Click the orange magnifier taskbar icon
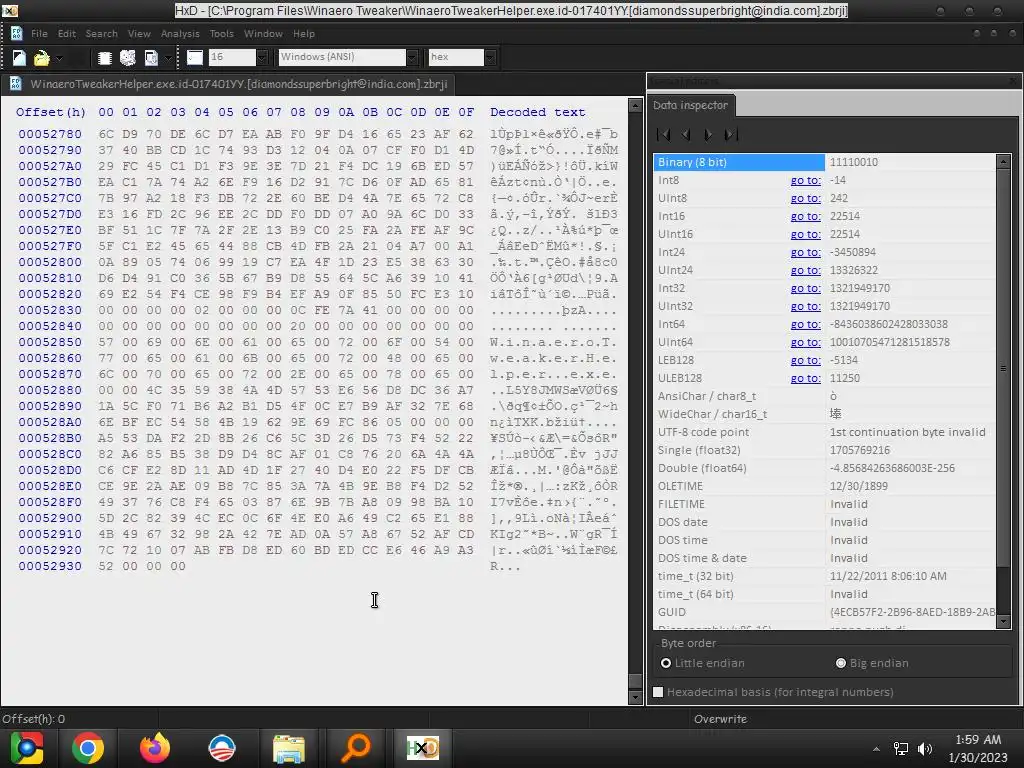 (356, 748)
